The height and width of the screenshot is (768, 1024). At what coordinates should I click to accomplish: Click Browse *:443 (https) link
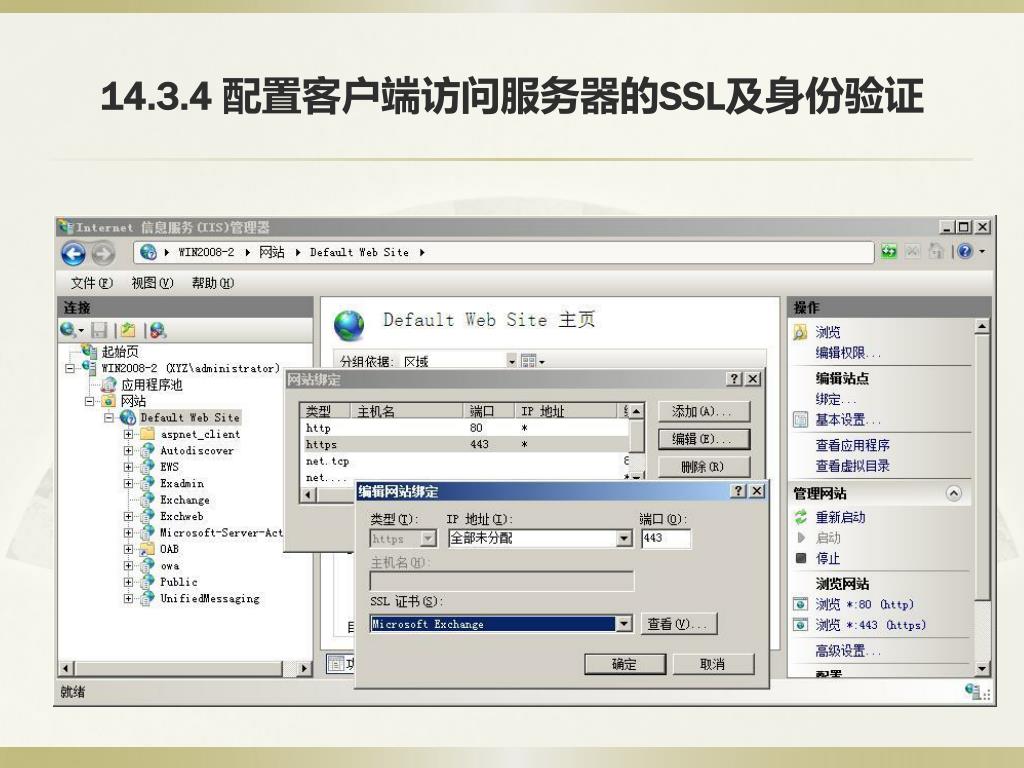click(870, 625)
